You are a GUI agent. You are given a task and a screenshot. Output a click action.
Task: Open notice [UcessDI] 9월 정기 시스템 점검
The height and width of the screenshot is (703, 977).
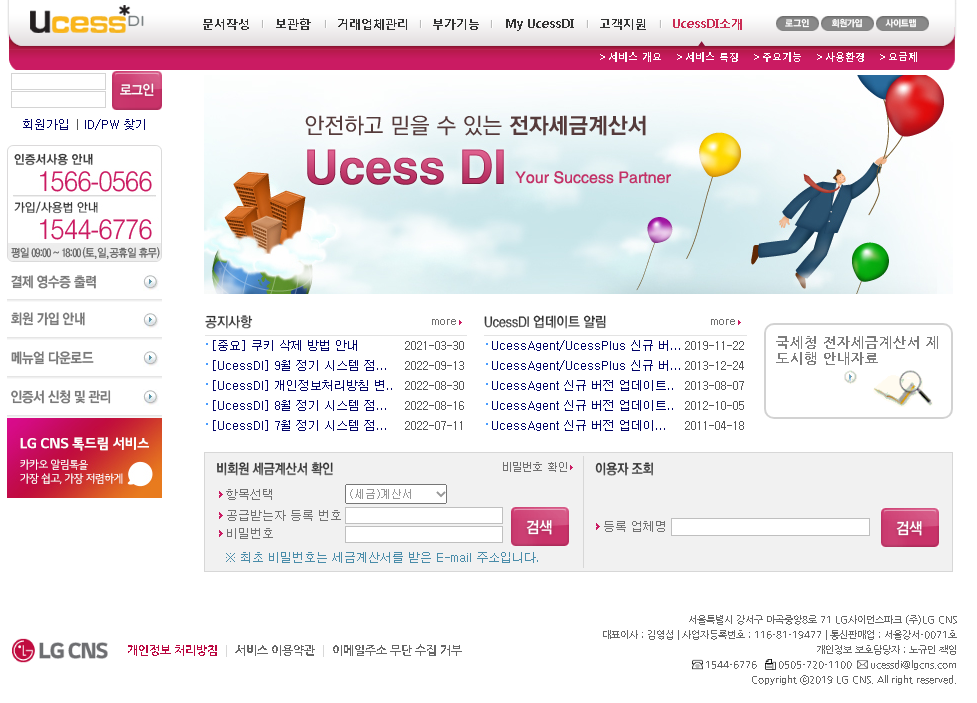[x=299, y=365]
